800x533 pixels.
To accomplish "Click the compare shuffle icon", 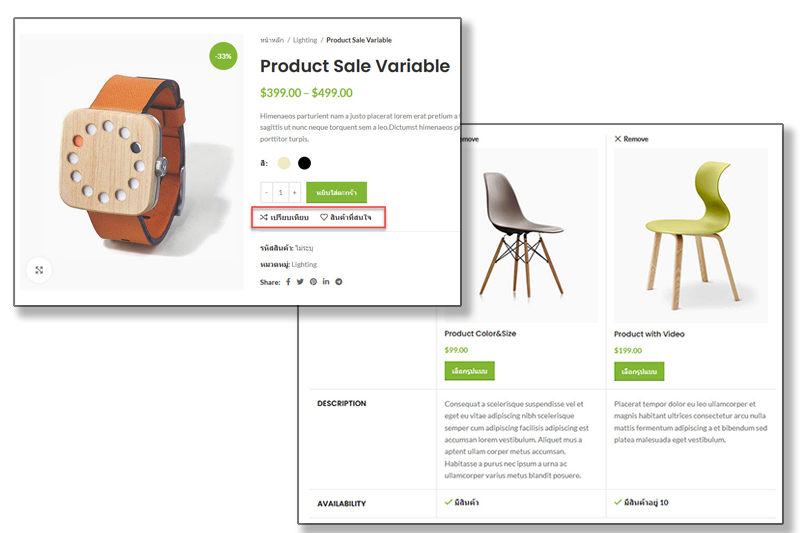I will point(264,217).
